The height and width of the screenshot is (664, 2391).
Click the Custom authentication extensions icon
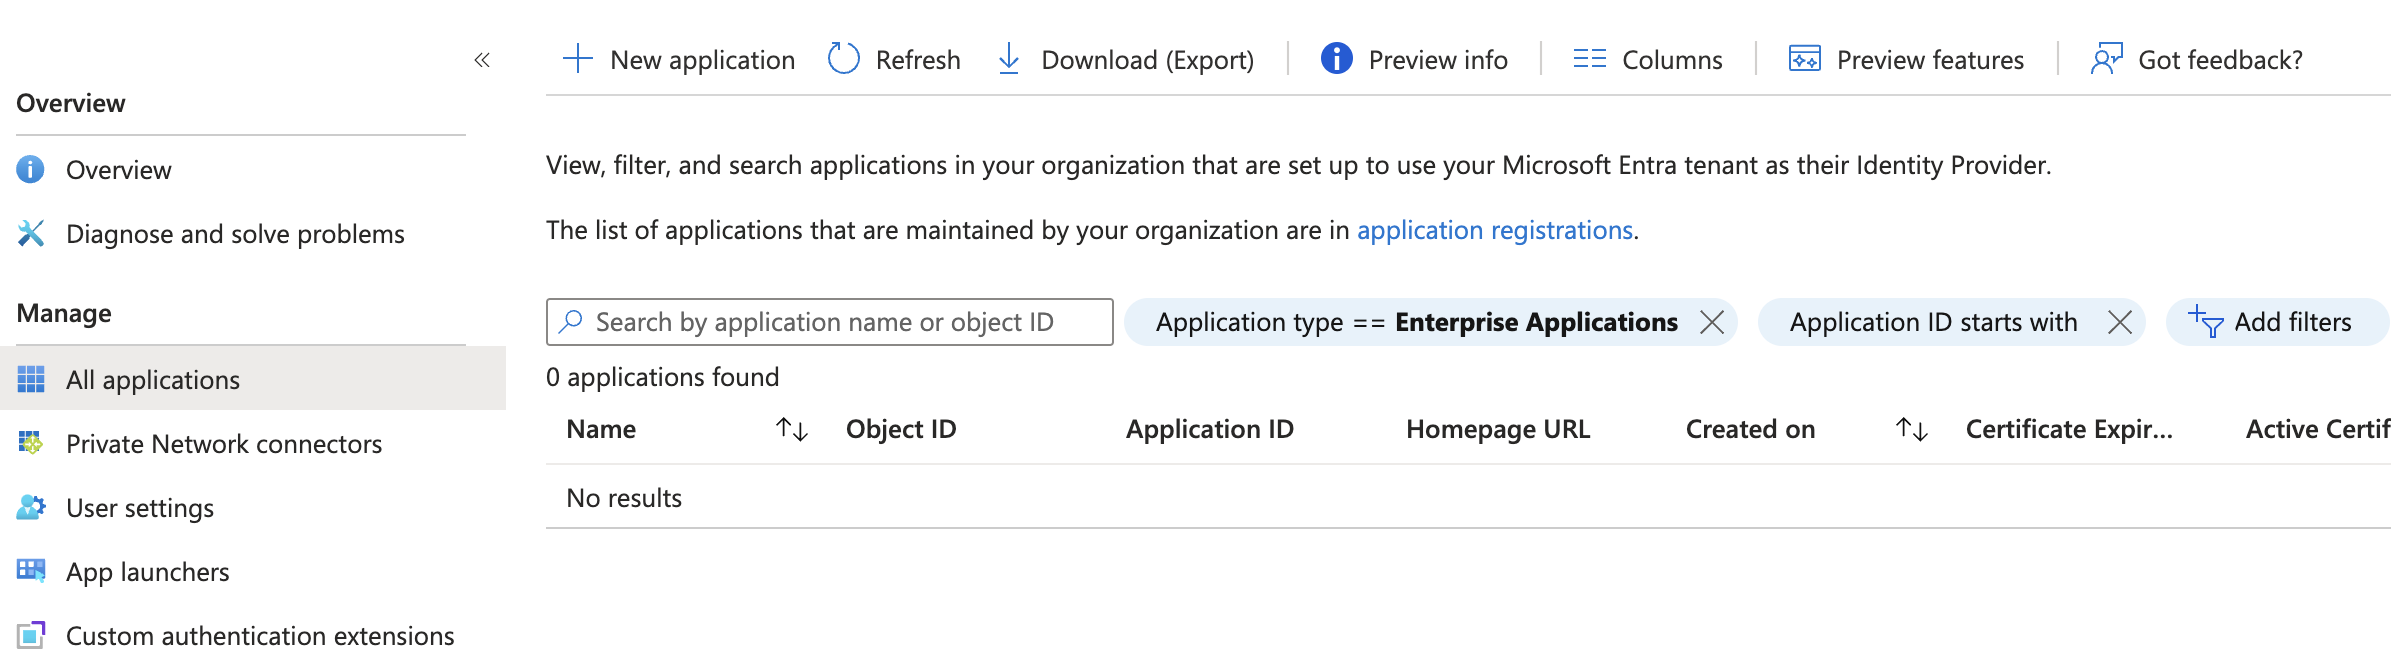pyautogui.click(x=31, y=636)
